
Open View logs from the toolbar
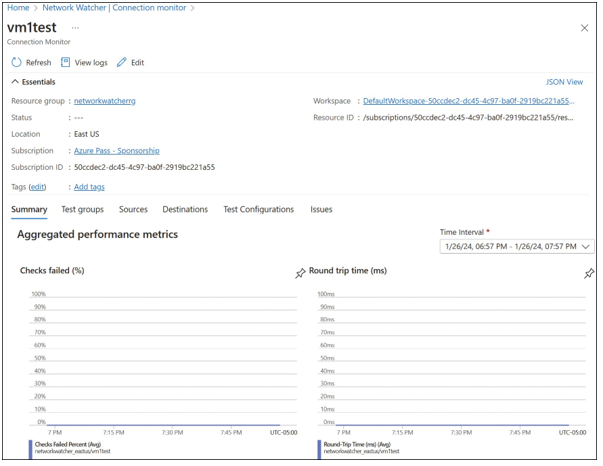(x=84, y=62)
